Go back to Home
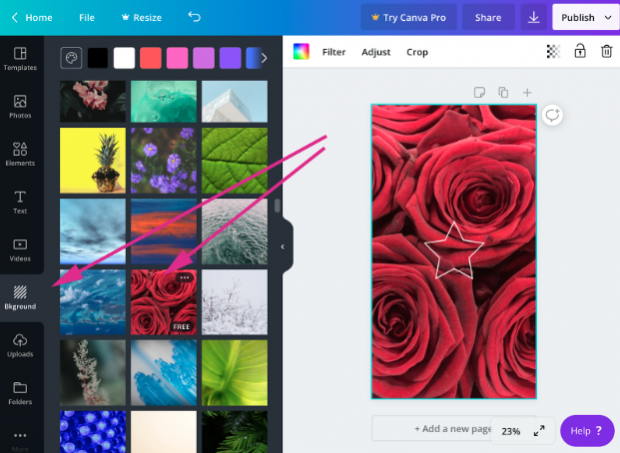This screenshot has height=453, width=620. pyautogui.click(x=32, y=17)
